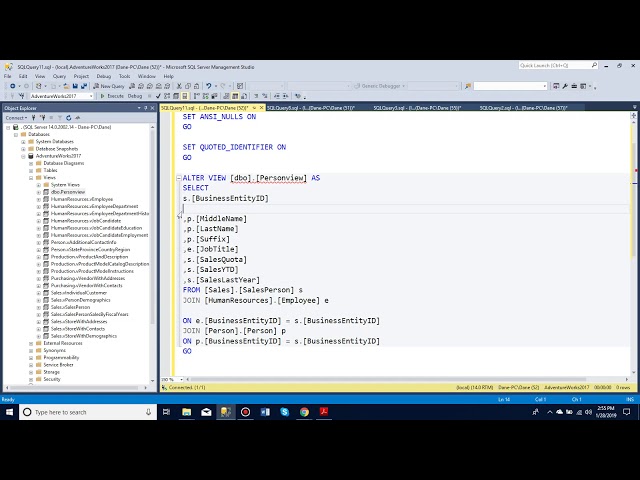Click the Uncomment selected lines icon
The height and width of the screenshot is (480, 640).
264,96
